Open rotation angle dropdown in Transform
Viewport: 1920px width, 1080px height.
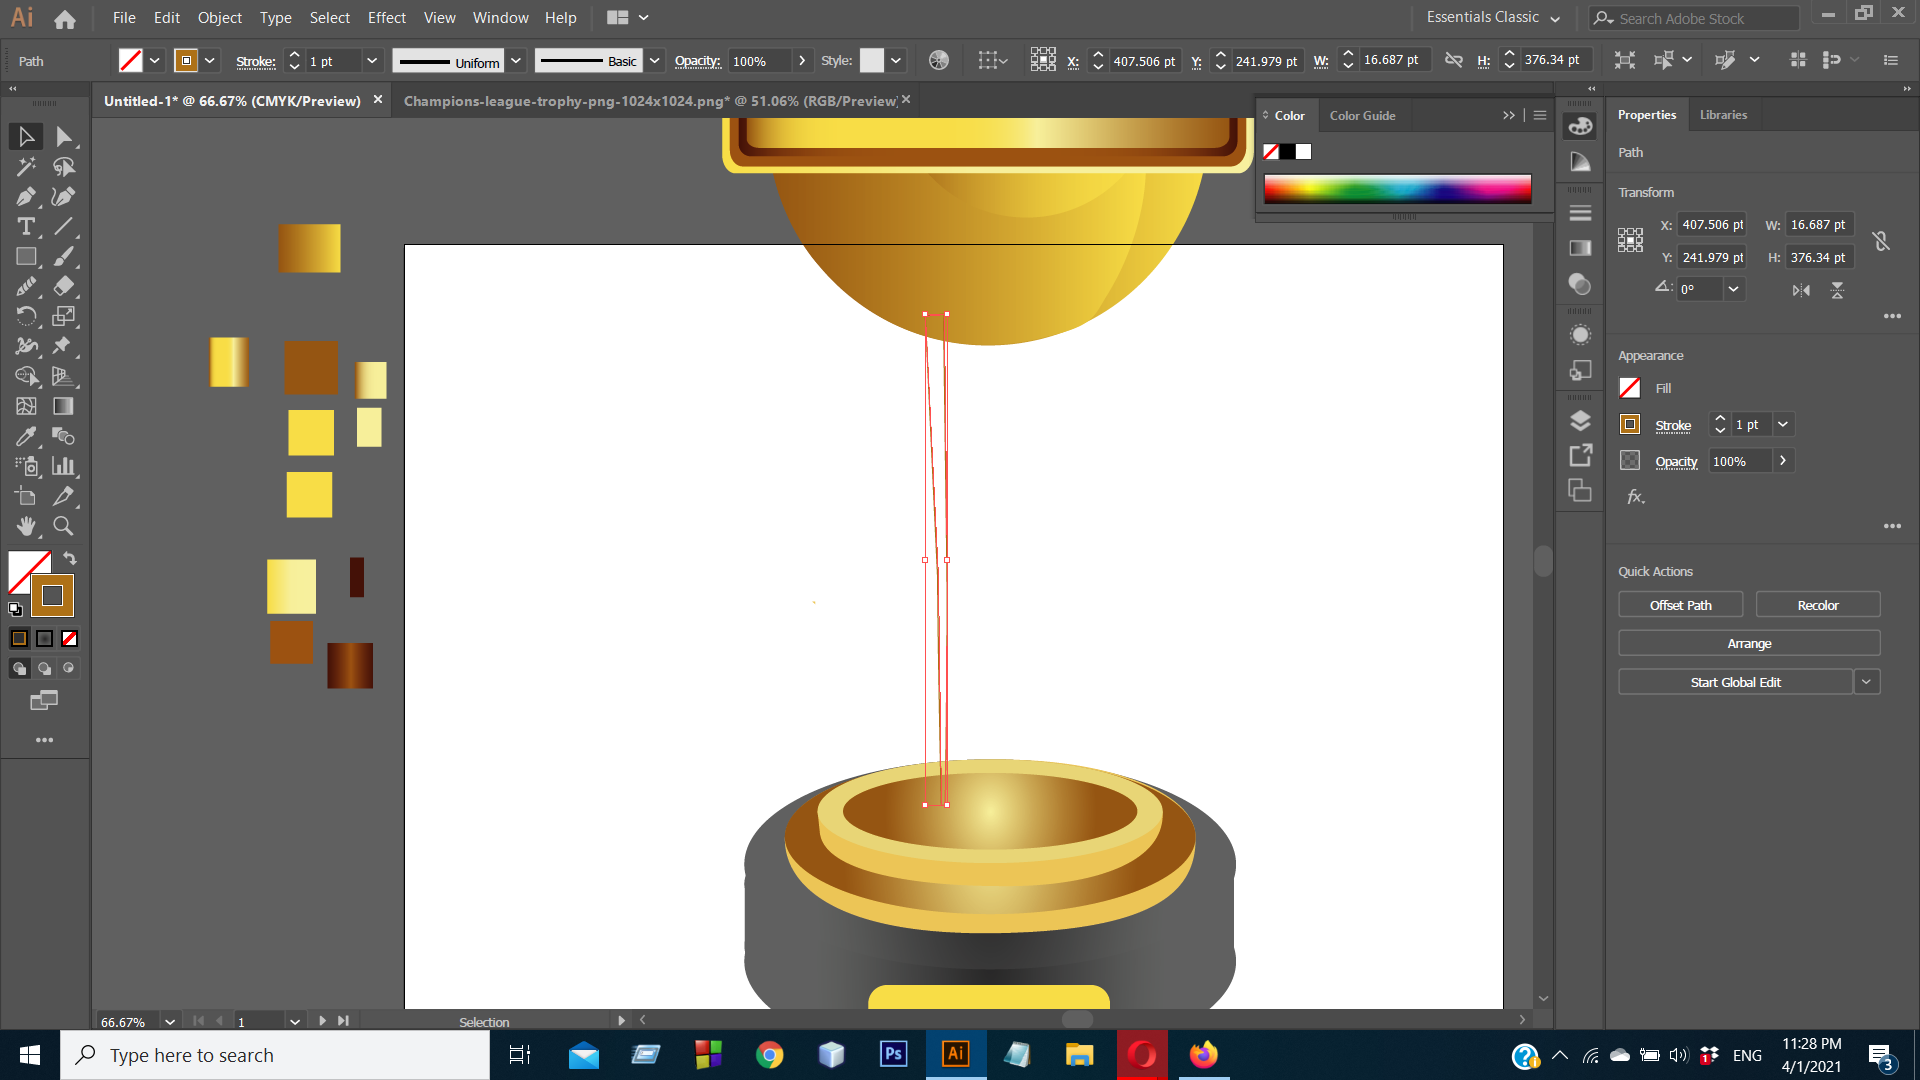(x=1733, y=289)
